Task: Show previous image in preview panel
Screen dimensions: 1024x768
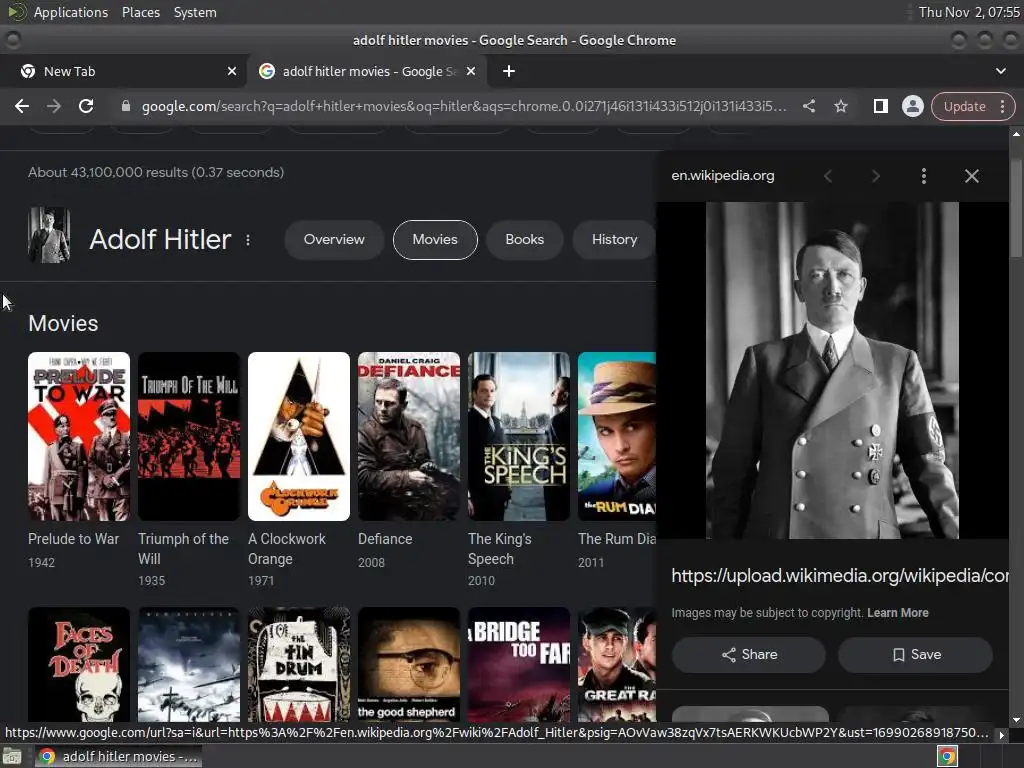Action: pyautogui.click(x=828, y=176)
